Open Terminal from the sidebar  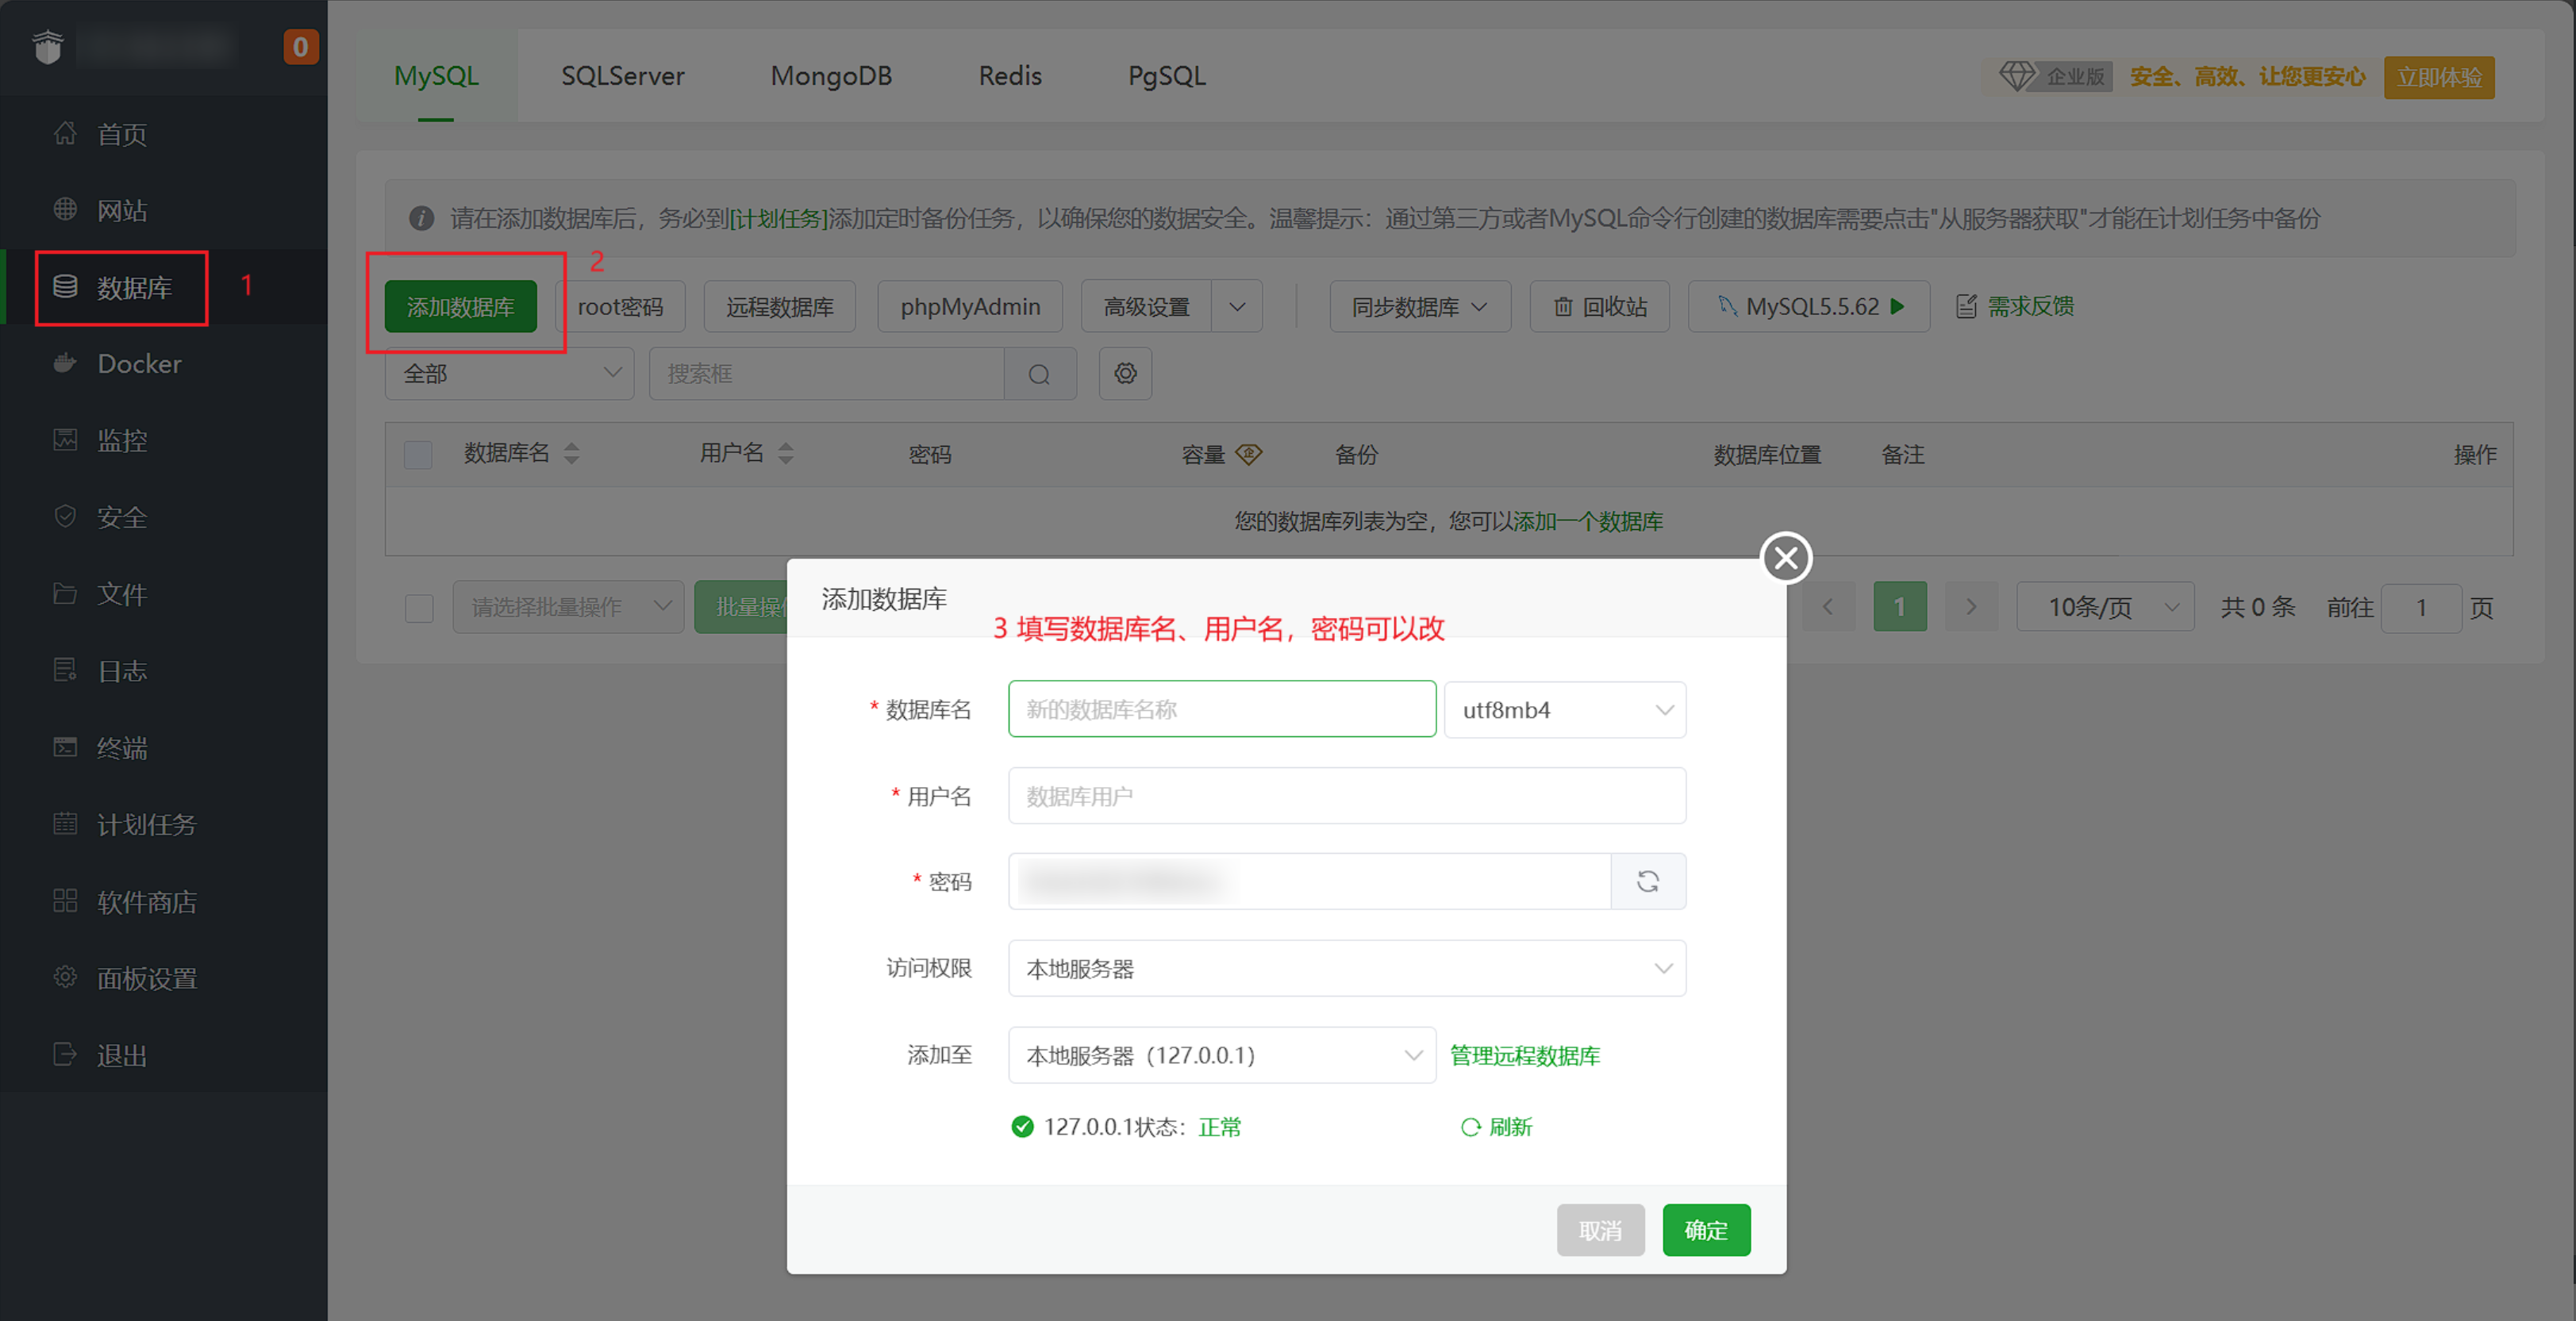click(x=122, y=748)
